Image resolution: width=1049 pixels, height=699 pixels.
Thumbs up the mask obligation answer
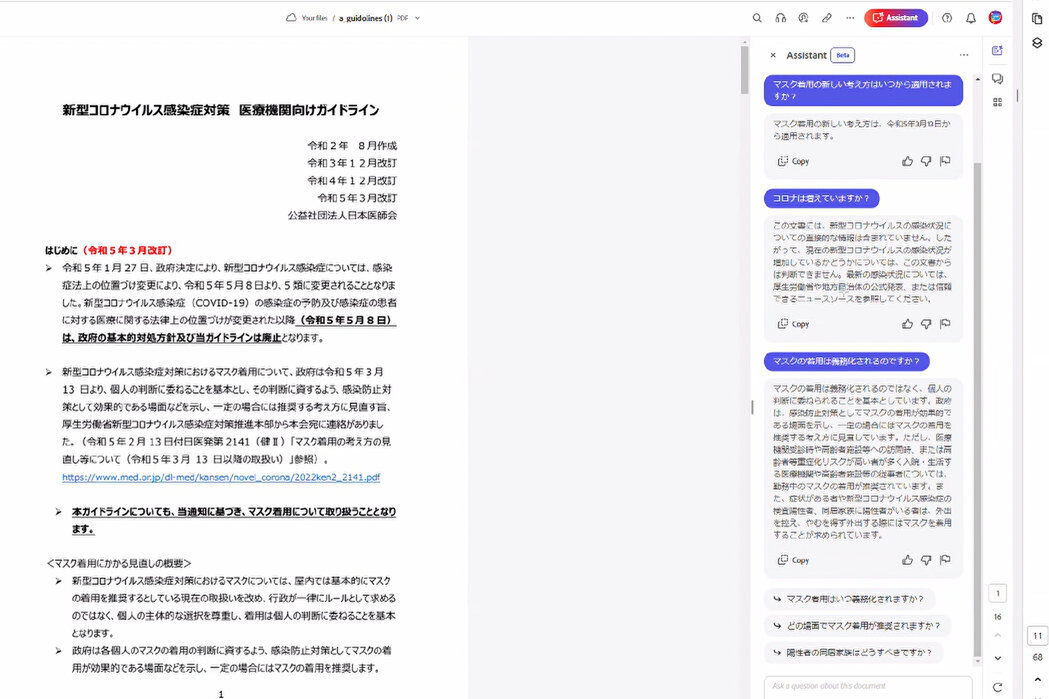point(907,560)
